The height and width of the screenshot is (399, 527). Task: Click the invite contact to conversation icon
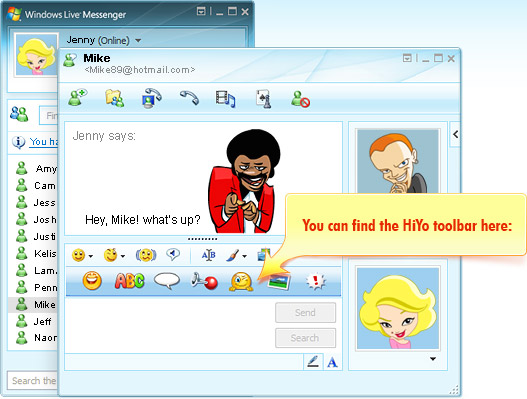tap(78, 98)
